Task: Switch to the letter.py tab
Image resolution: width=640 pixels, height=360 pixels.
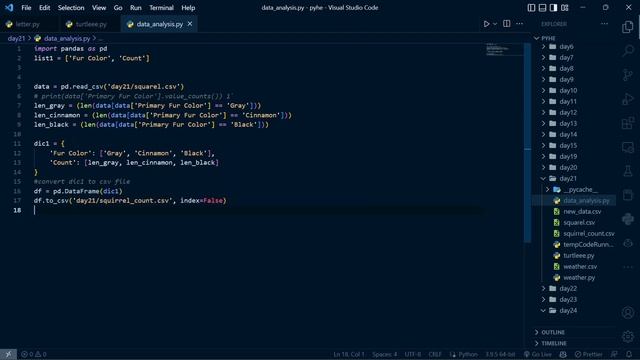Action: coord(28,24)
